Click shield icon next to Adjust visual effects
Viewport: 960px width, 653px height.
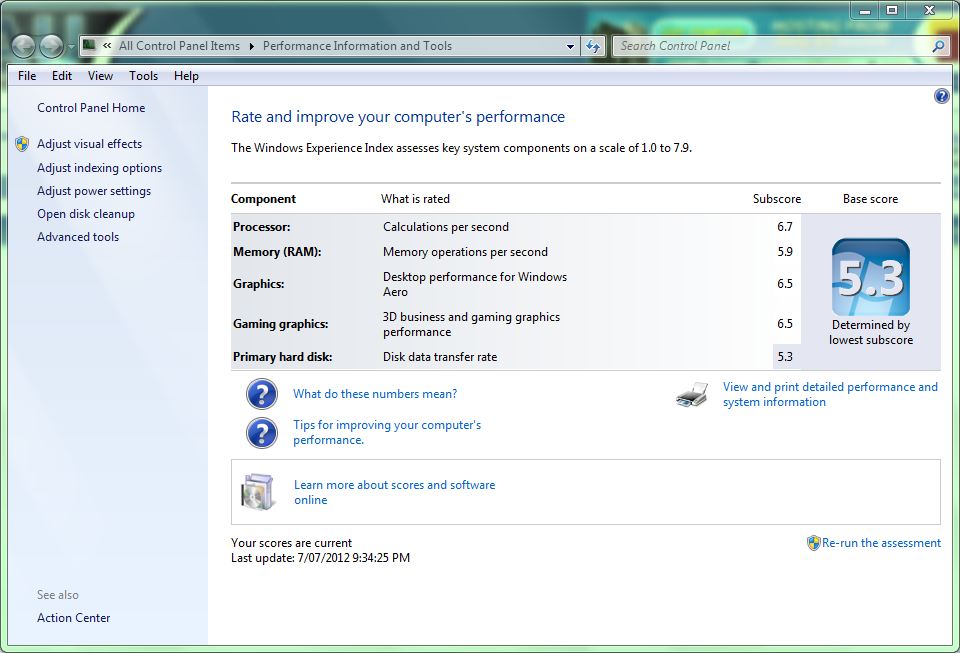click(22, 144)
